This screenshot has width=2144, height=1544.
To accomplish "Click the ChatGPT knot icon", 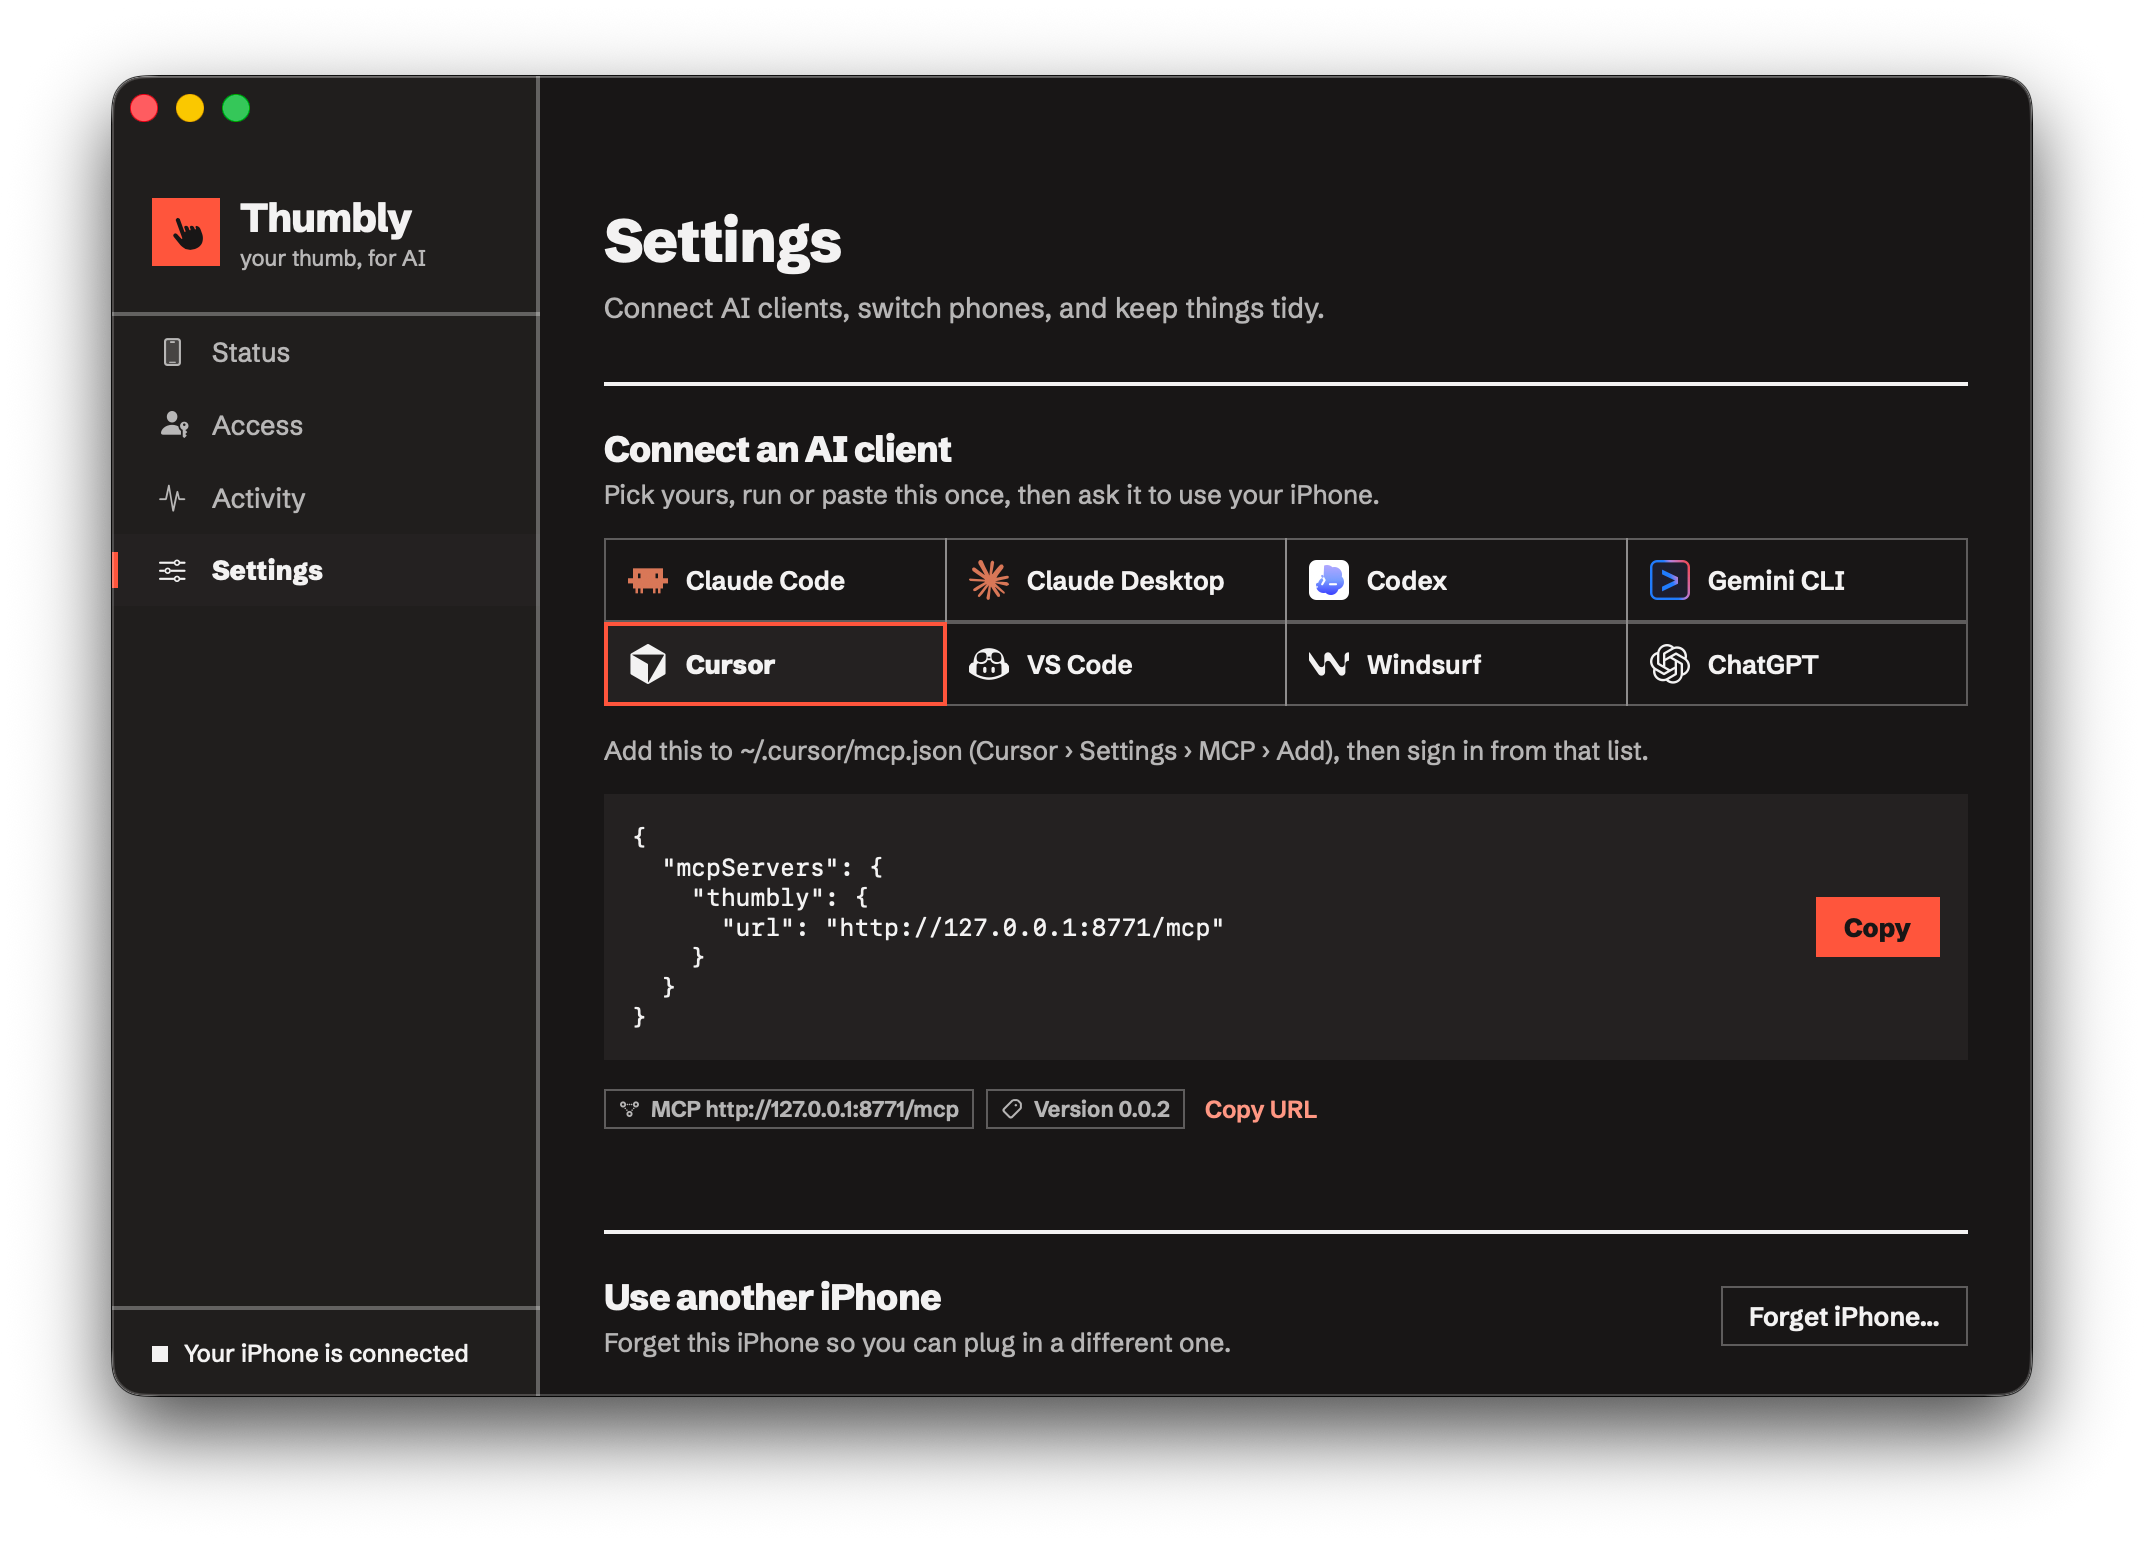I will click(x=1670, y=665).
